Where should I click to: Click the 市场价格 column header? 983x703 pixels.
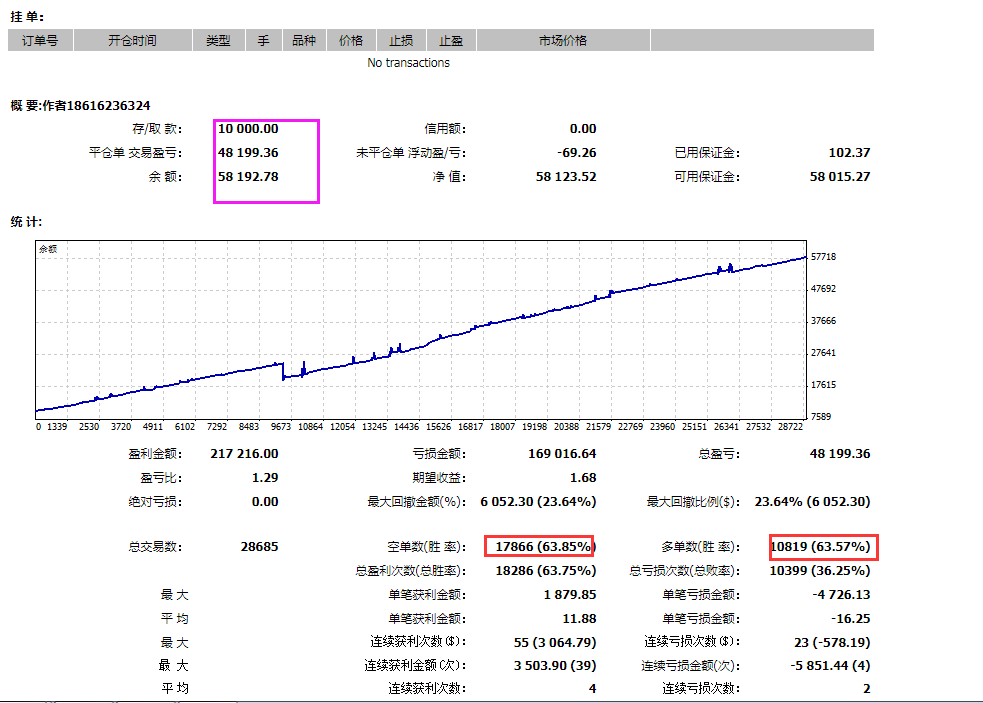[x=563, y=40]
